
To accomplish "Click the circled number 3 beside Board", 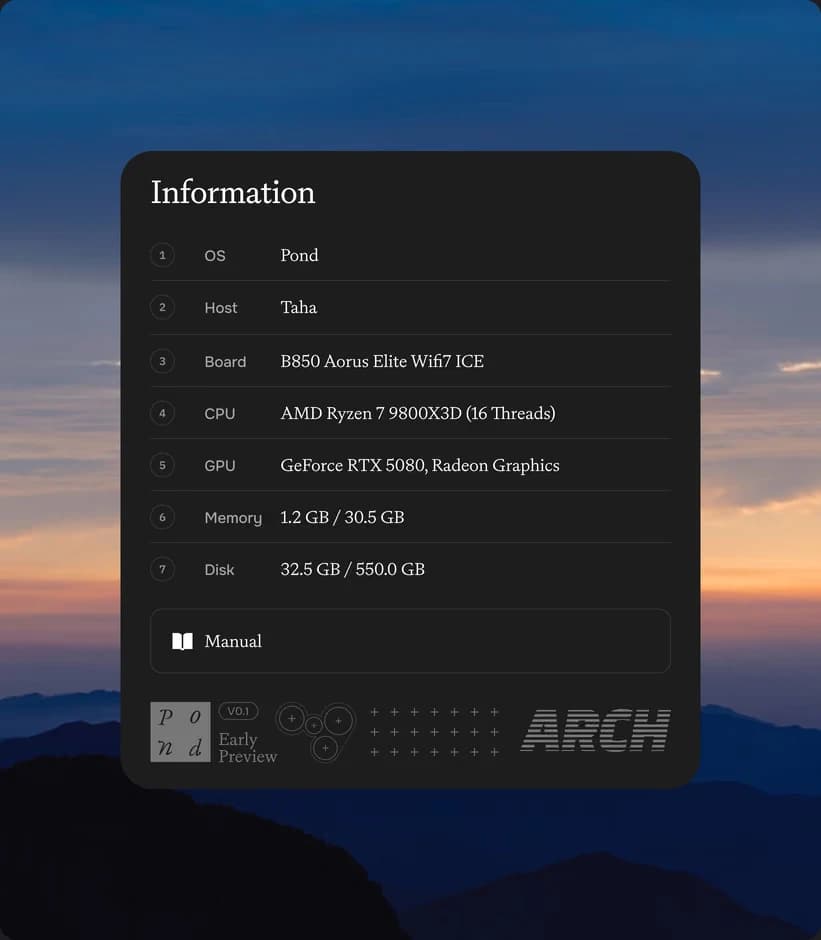I will point(162,361).
